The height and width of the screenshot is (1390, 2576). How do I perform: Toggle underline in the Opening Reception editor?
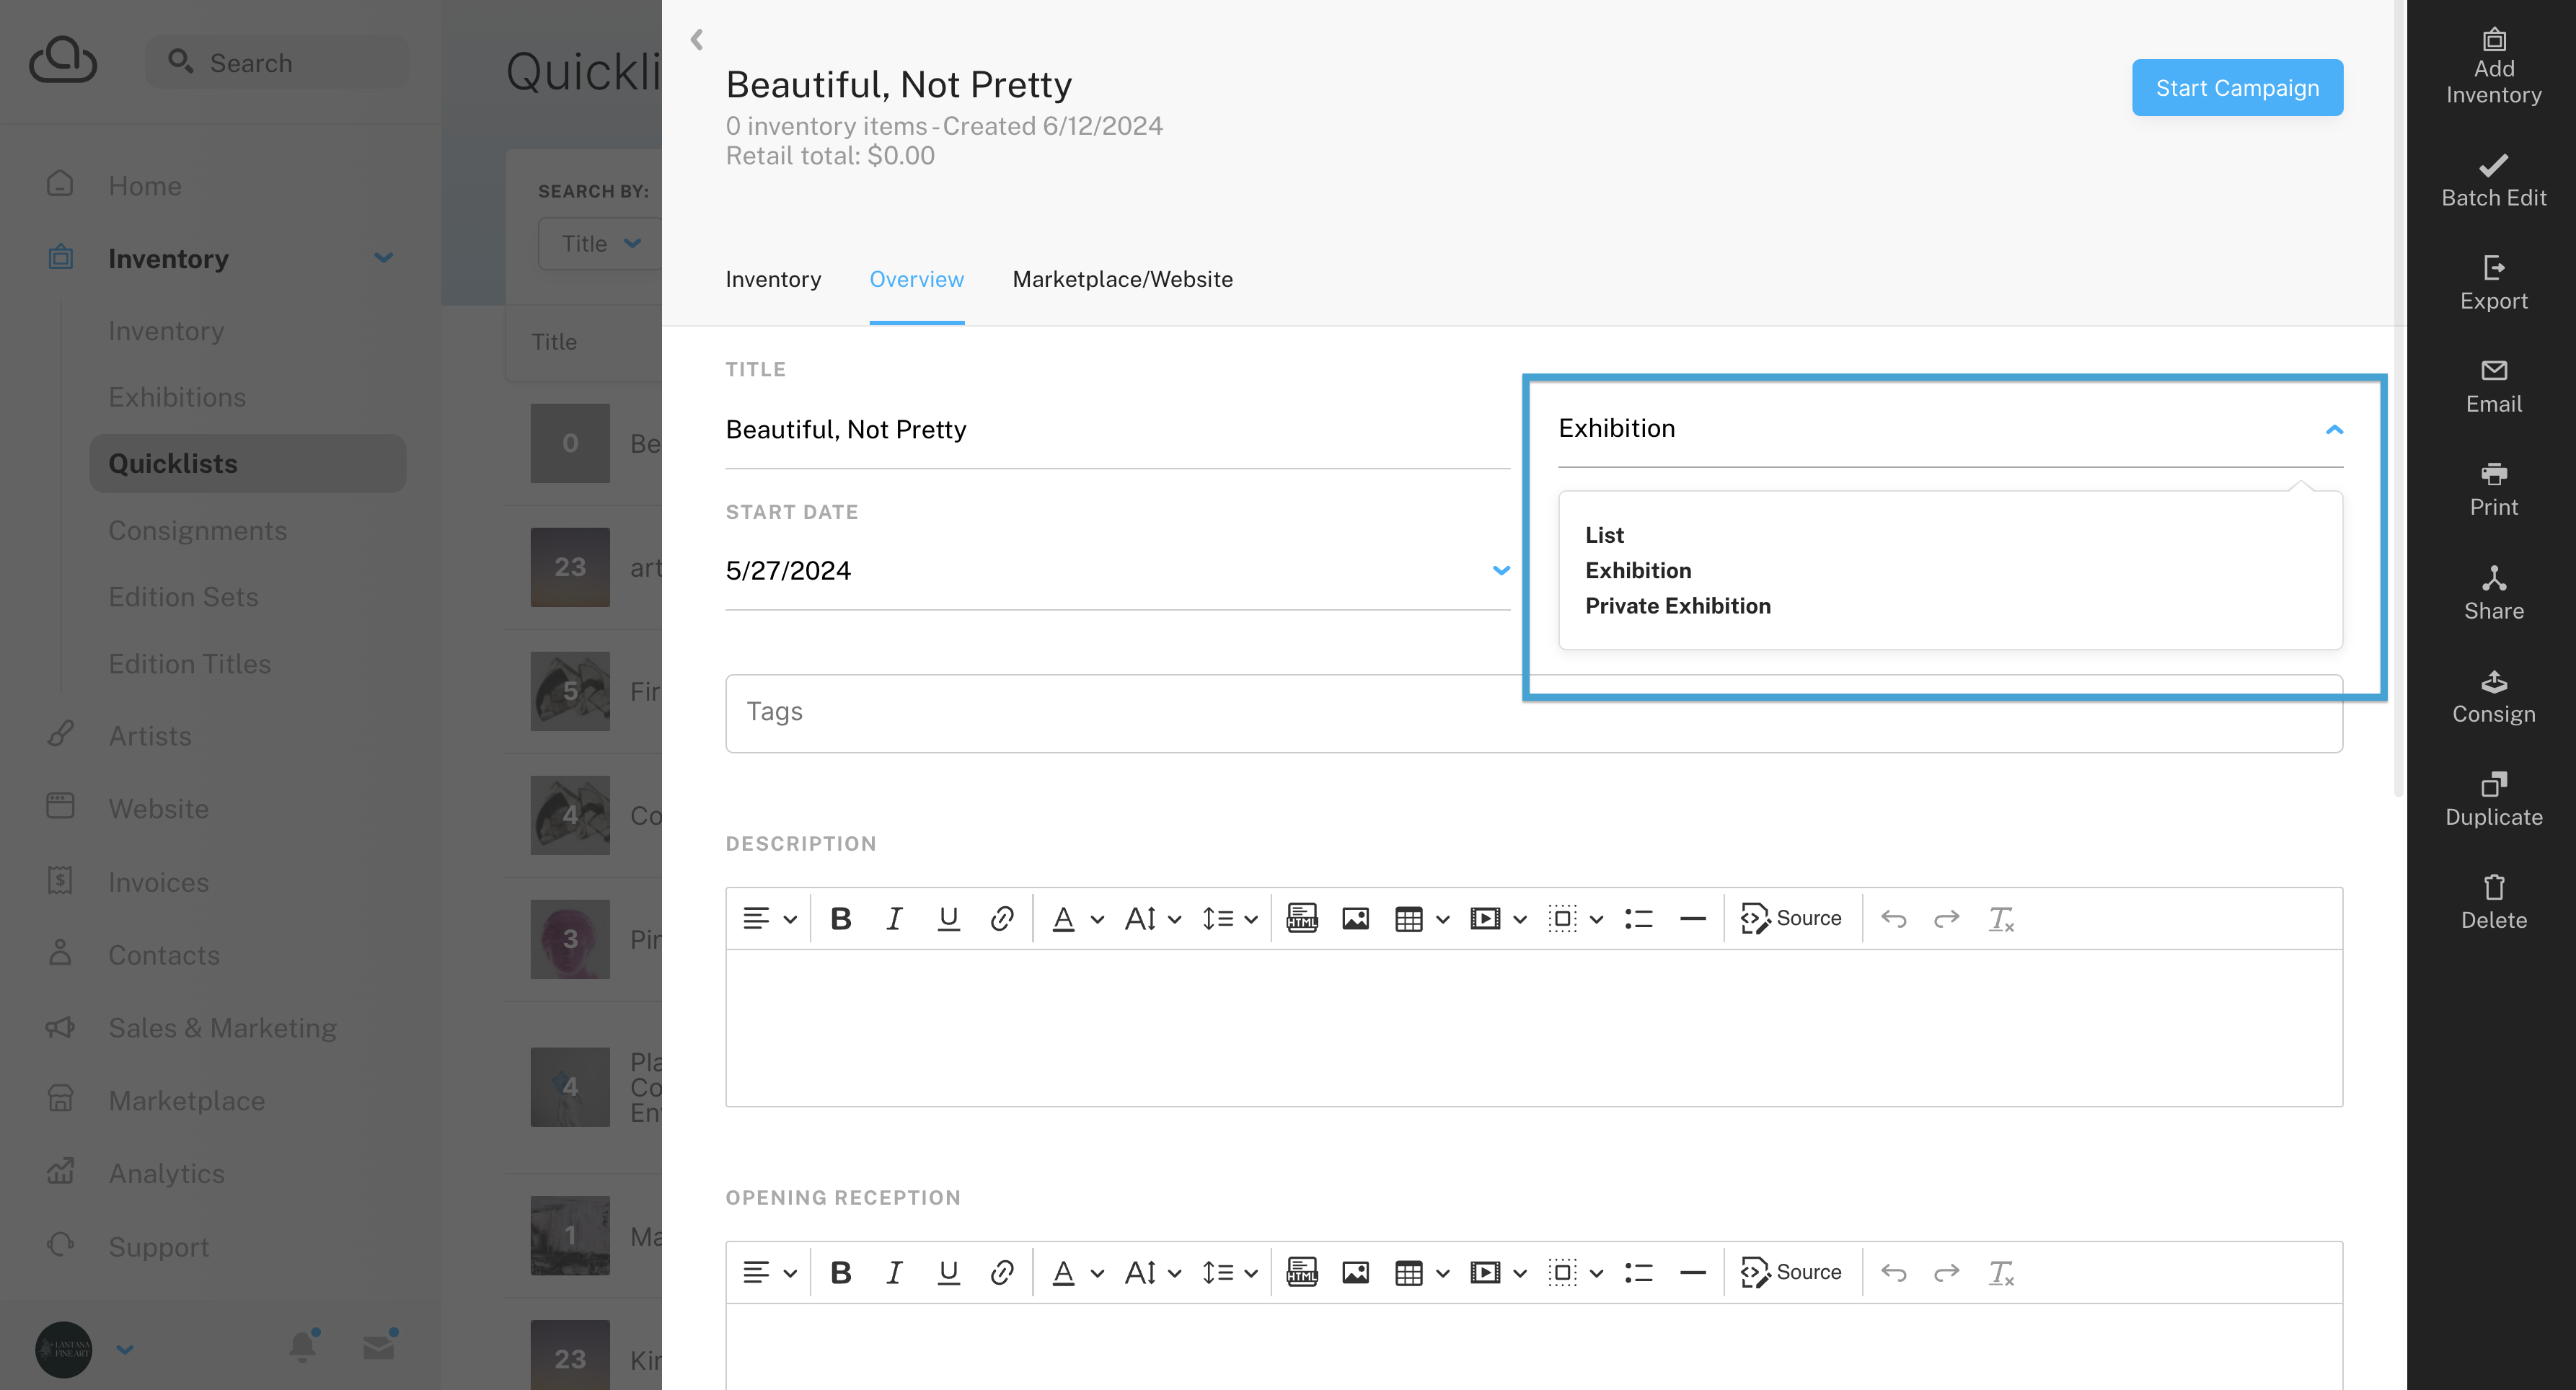pyautogui.click(x=948, y=1272)
